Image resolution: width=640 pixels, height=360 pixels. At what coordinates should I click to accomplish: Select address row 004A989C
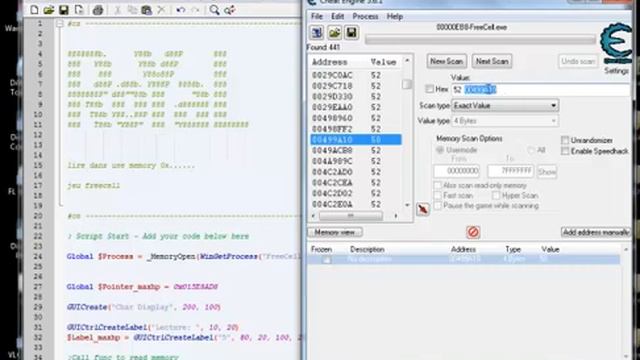[x=356, y=161]
